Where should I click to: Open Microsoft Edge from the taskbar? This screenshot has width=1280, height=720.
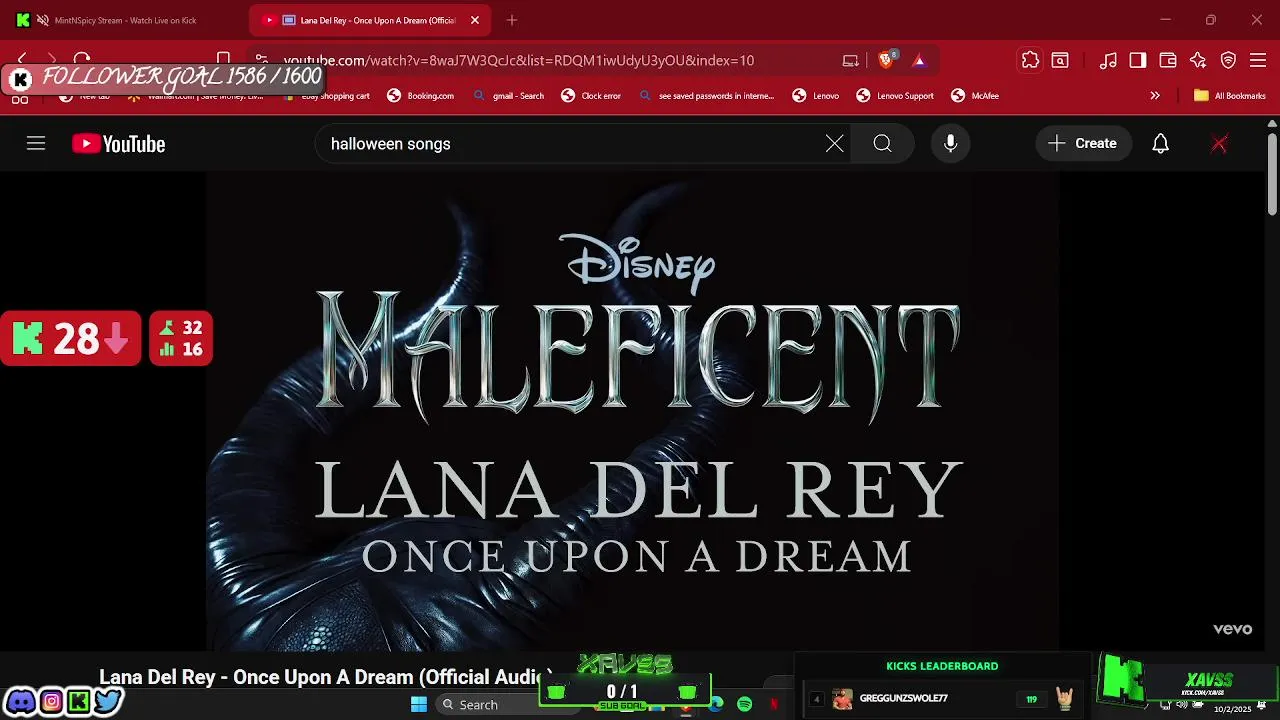tap(717, 704)
